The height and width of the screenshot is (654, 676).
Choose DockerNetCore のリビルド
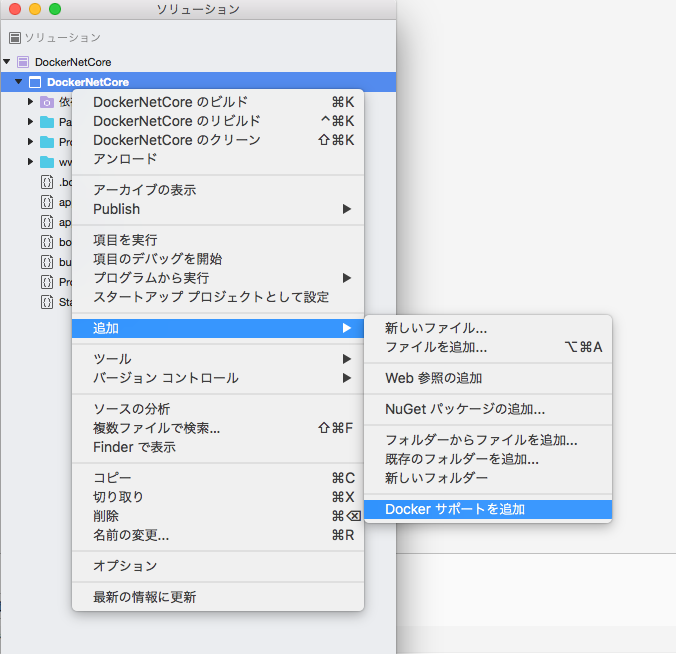tap(218, 121)
